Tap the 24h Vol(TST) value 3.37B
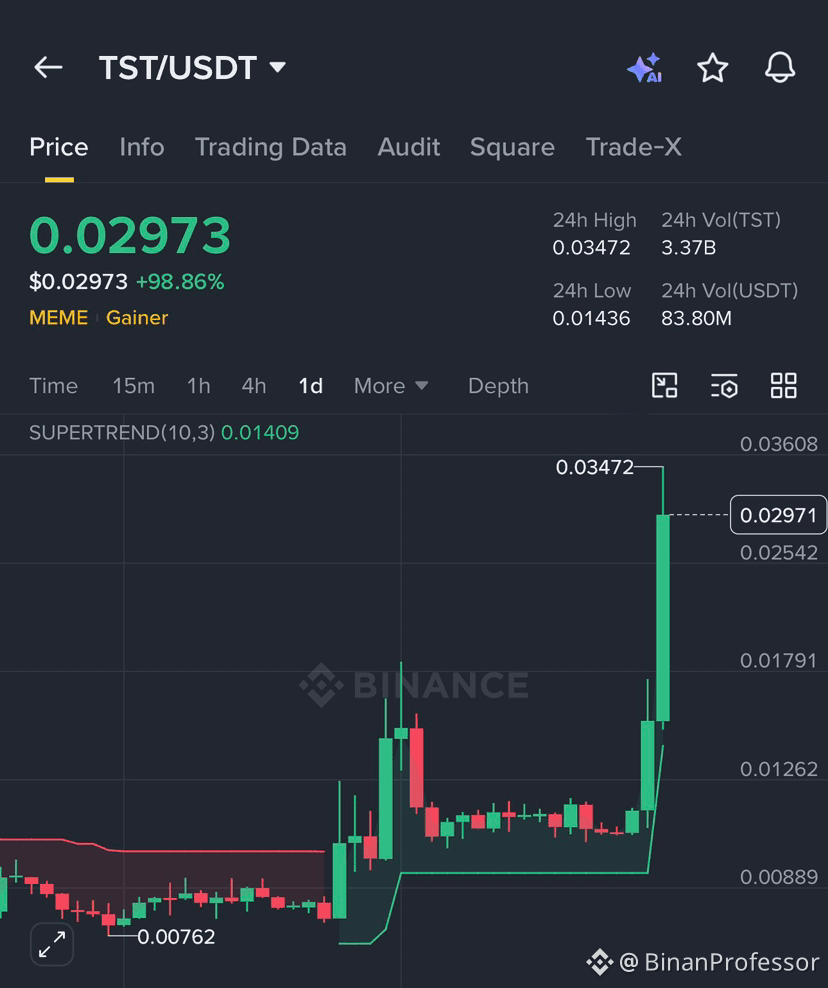Screen dimensions: 828x988 point(688,248)
